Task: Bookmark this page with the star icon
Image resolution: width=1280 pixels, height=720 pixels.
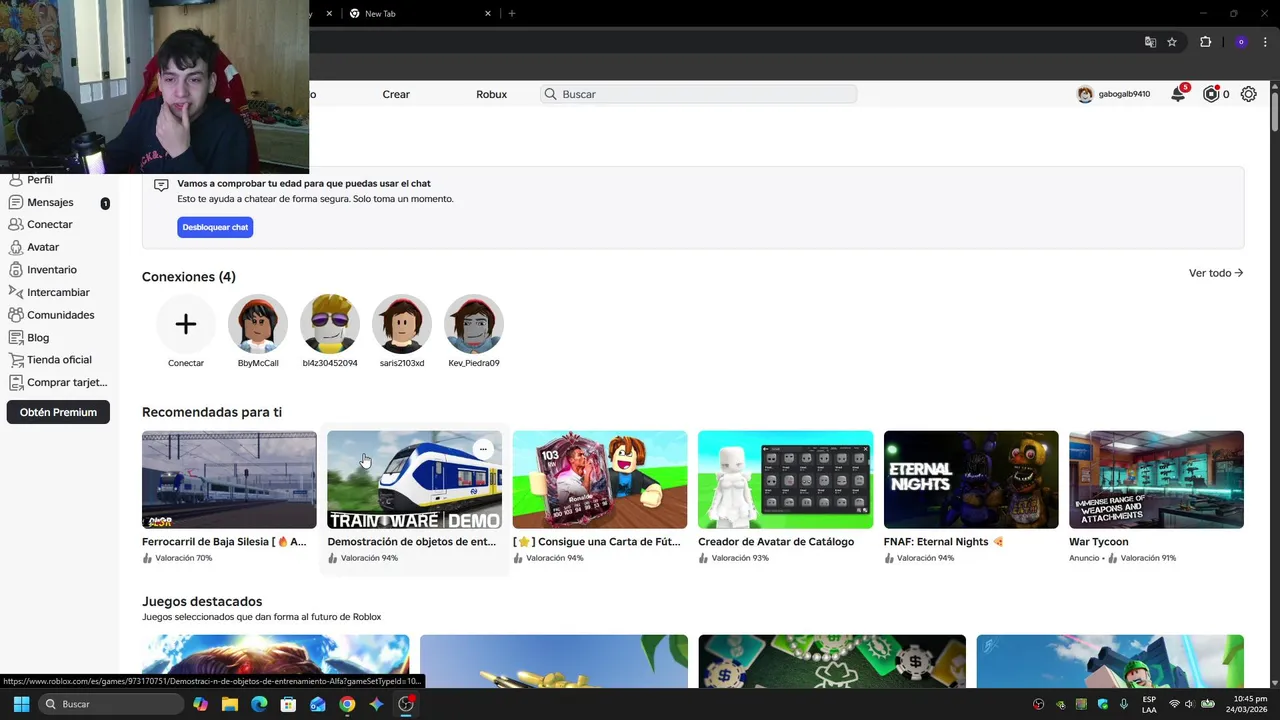Action: pyautogui.click(x=1172, y=42)
